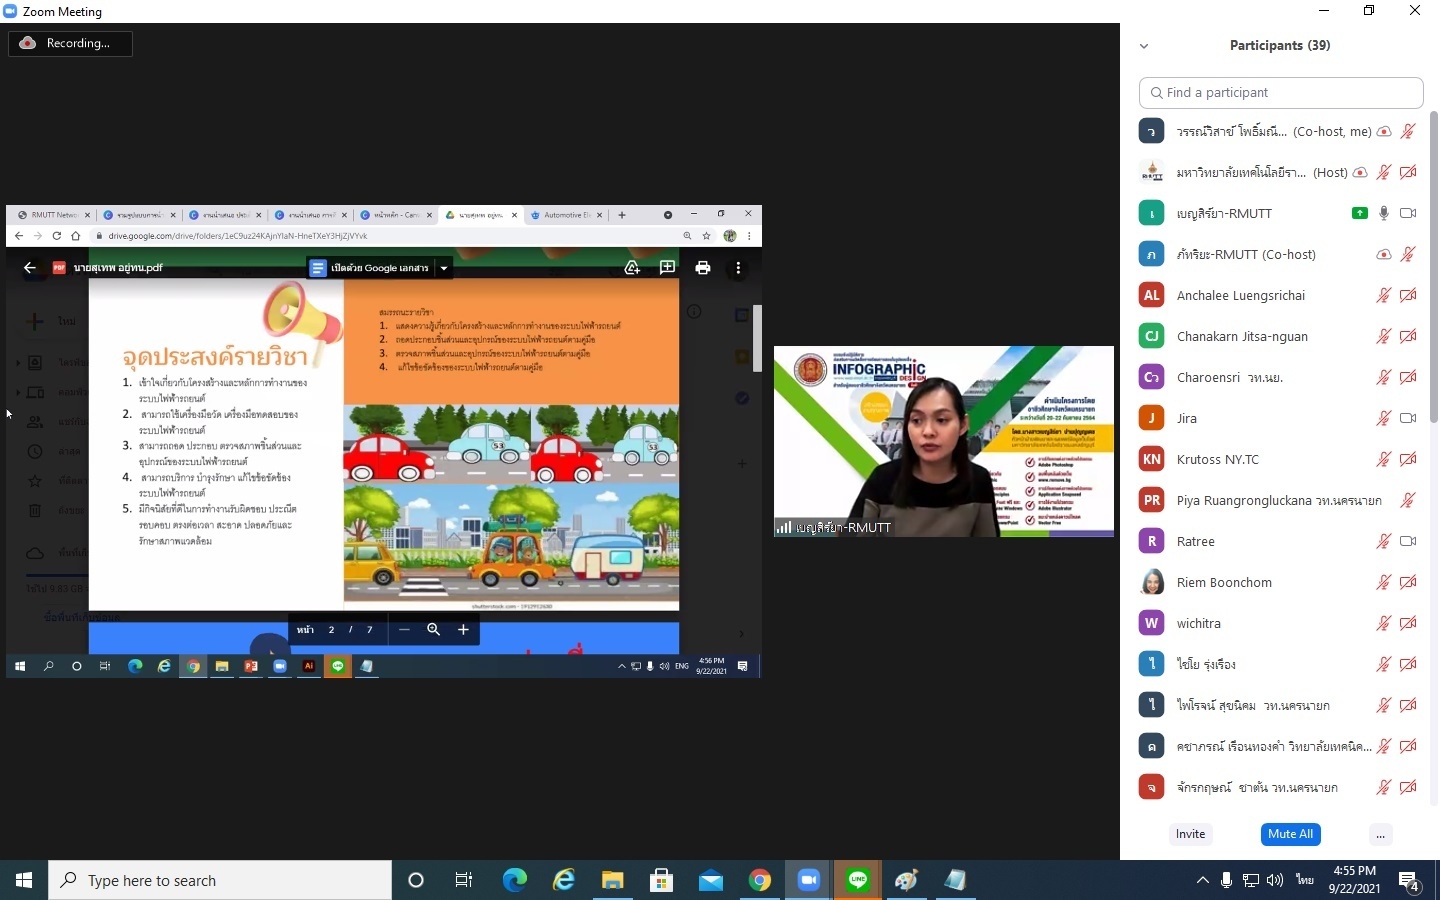Open File Explorer from the main taskbar
The image size is (1440, 900).
(x=612, y=880)
